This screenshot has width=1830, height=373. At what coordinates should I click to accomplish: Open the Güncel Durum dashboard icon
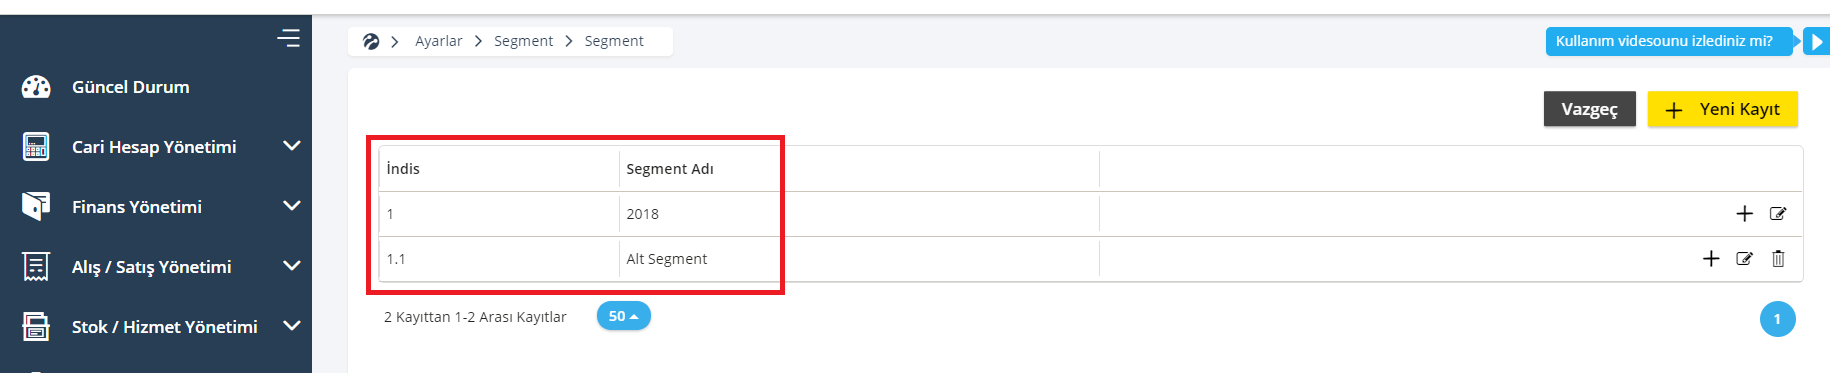[36, 87]
